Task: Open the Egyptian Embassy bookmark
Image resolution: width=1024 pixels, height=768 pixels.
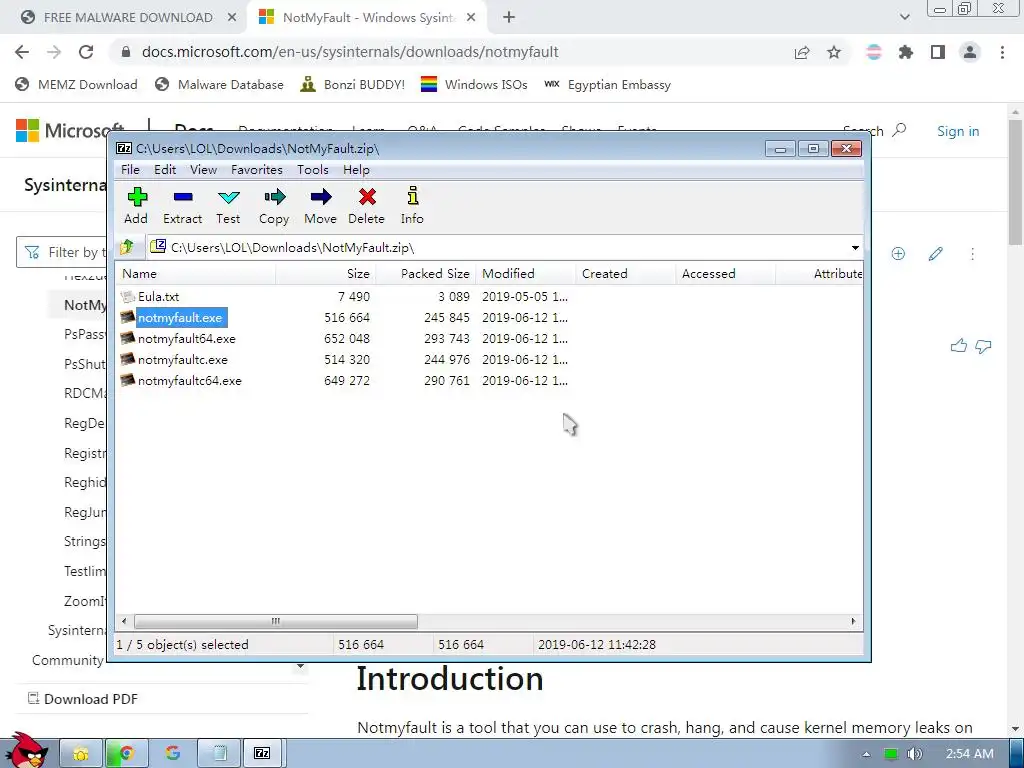Action: (x=607, y=85)
